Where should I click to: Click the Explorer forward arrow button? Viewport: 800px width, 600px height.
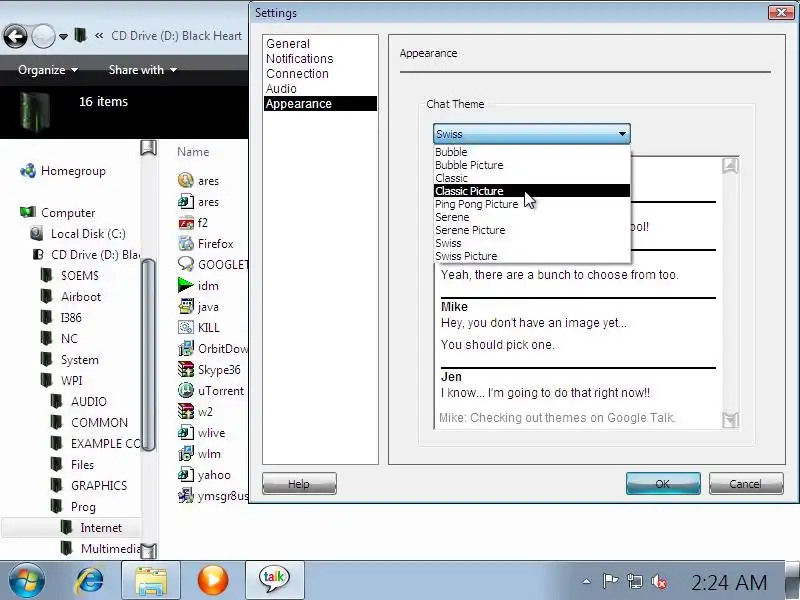pos(43,36)
